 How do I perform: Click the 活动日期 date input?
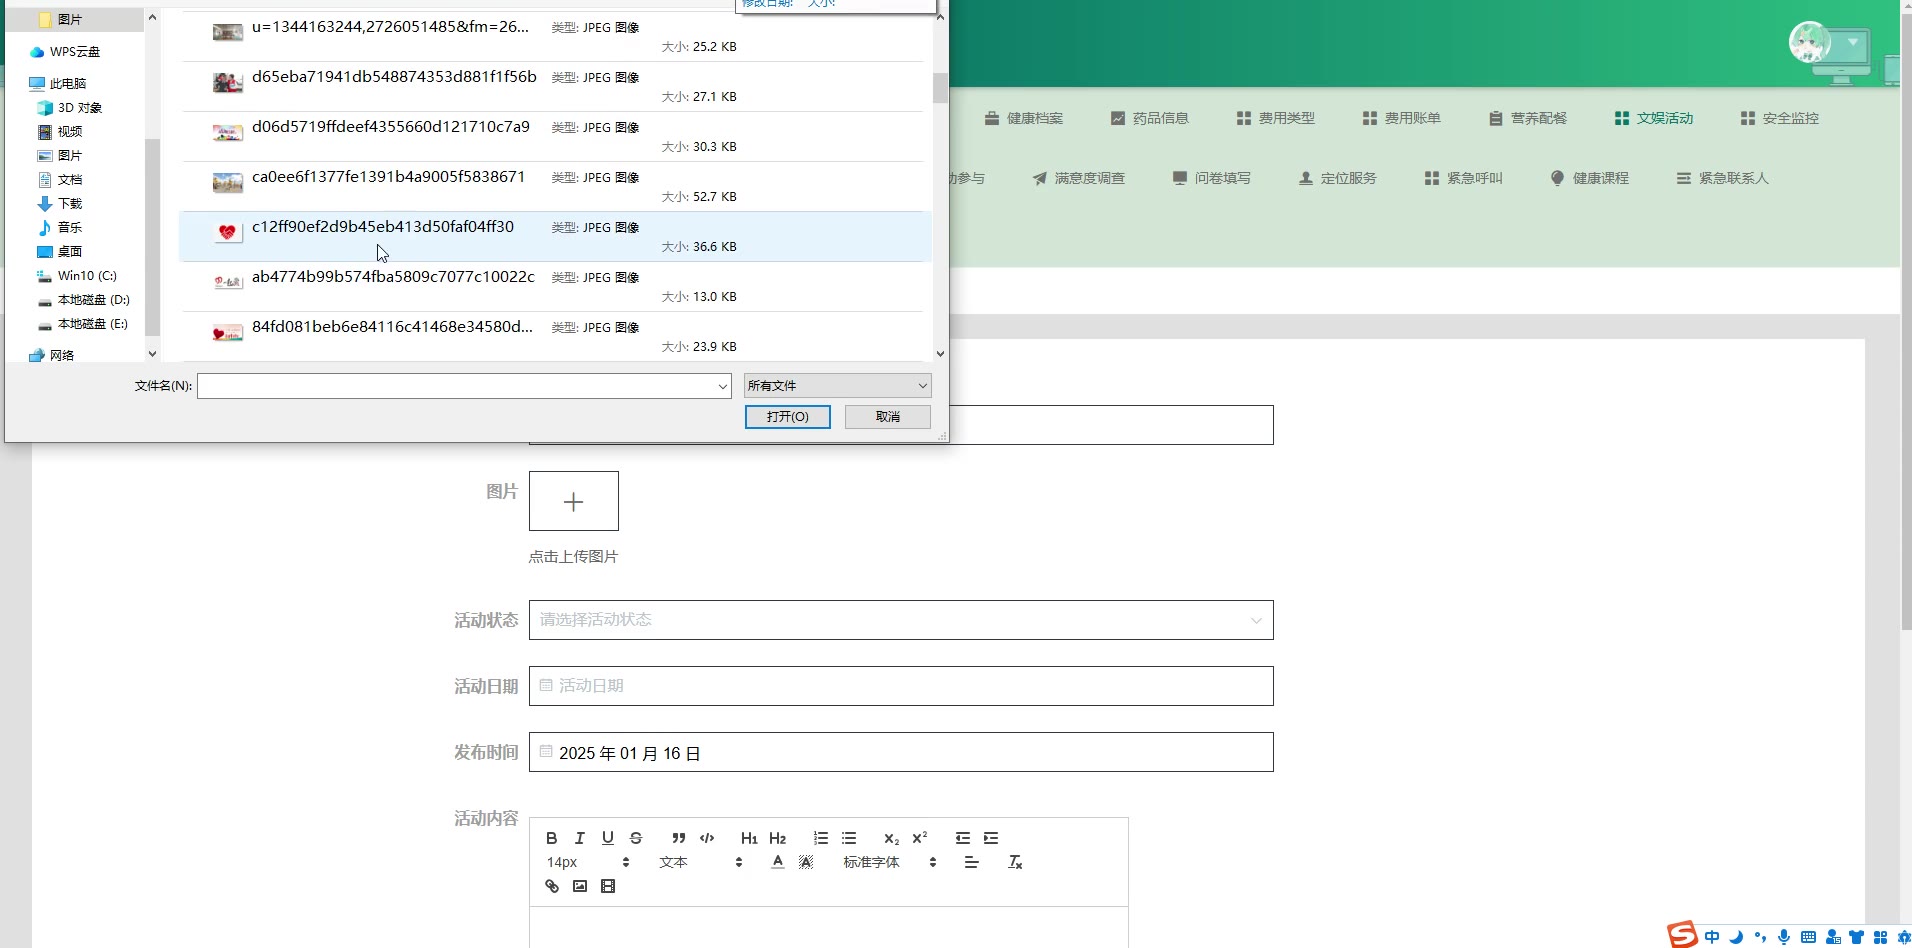pos(901,686)
